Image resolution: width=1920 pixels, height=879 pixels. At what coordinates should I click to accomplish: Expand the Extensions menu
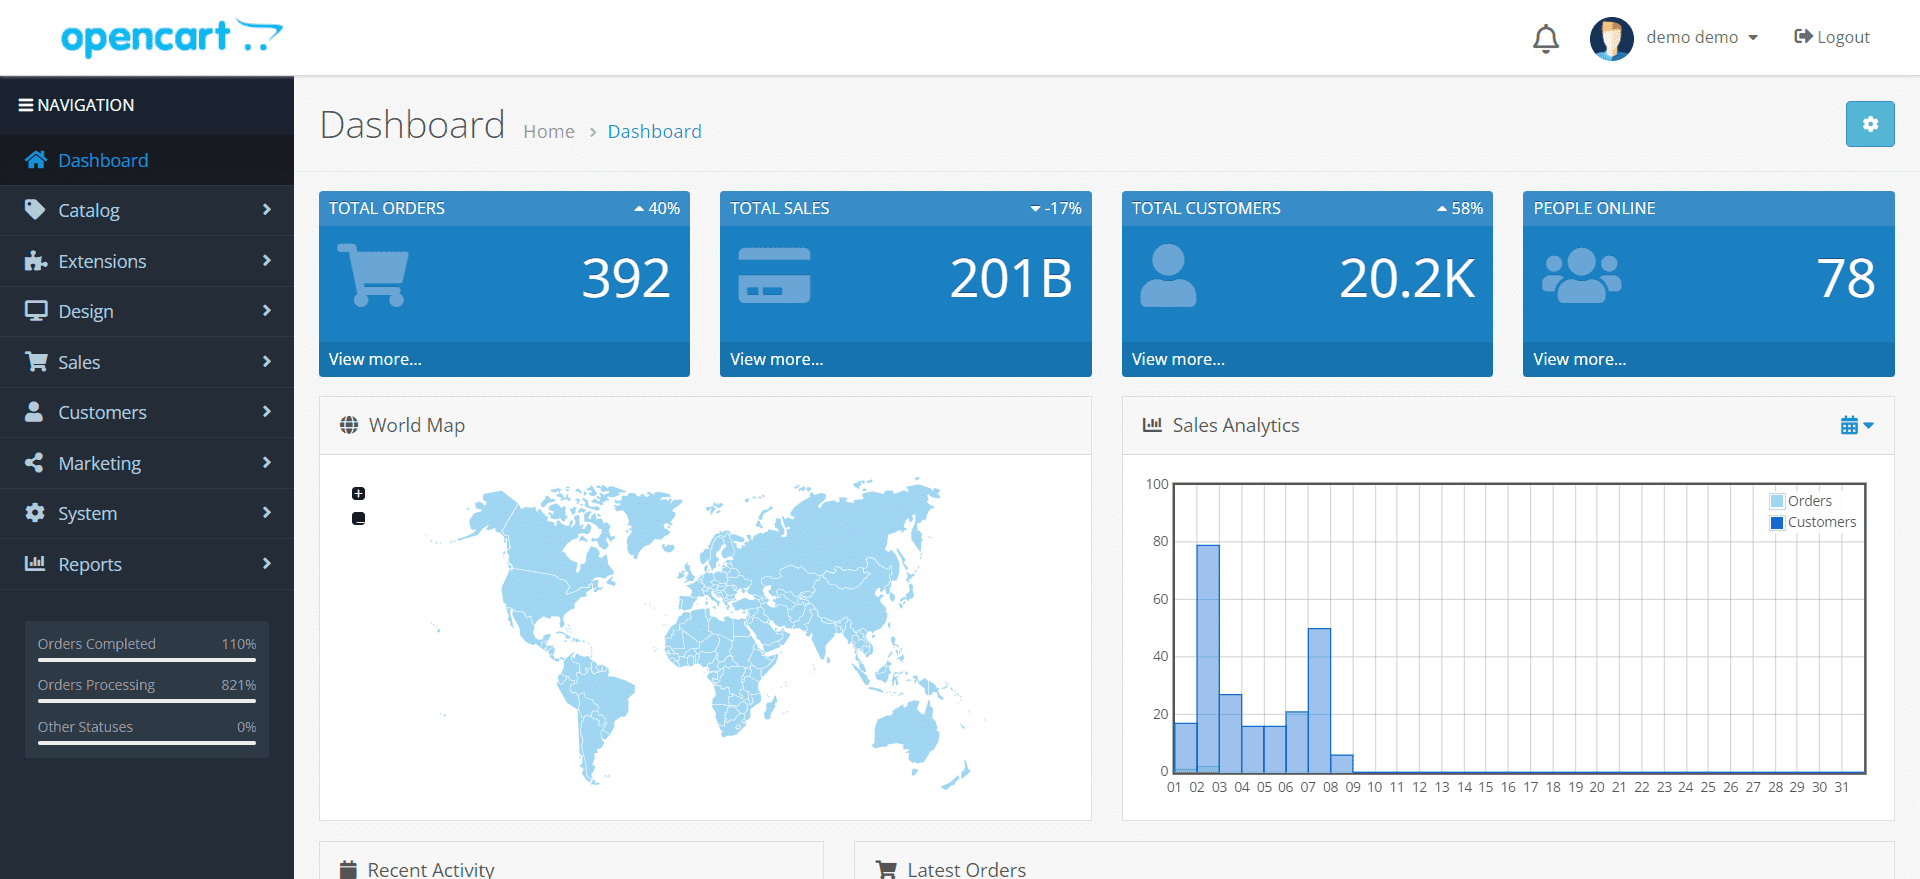(147, 261)
